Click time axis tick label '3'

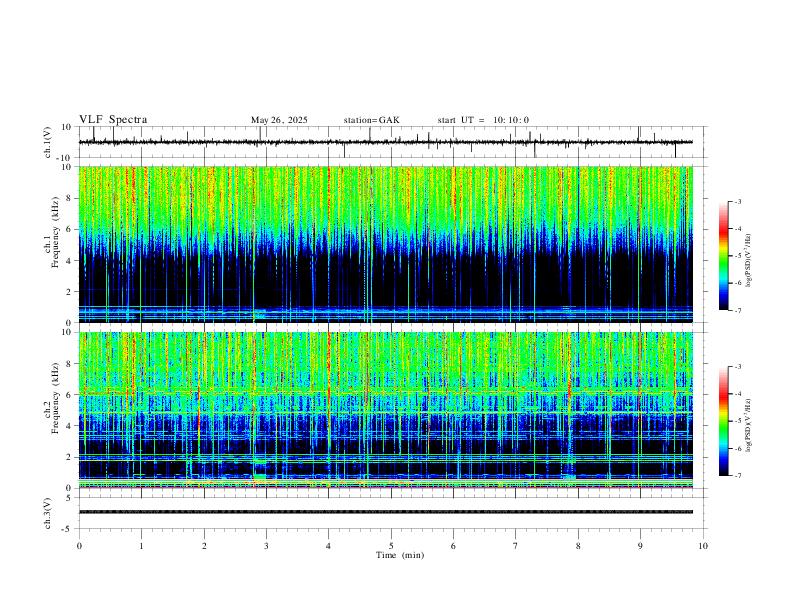(x=266, y=546)
